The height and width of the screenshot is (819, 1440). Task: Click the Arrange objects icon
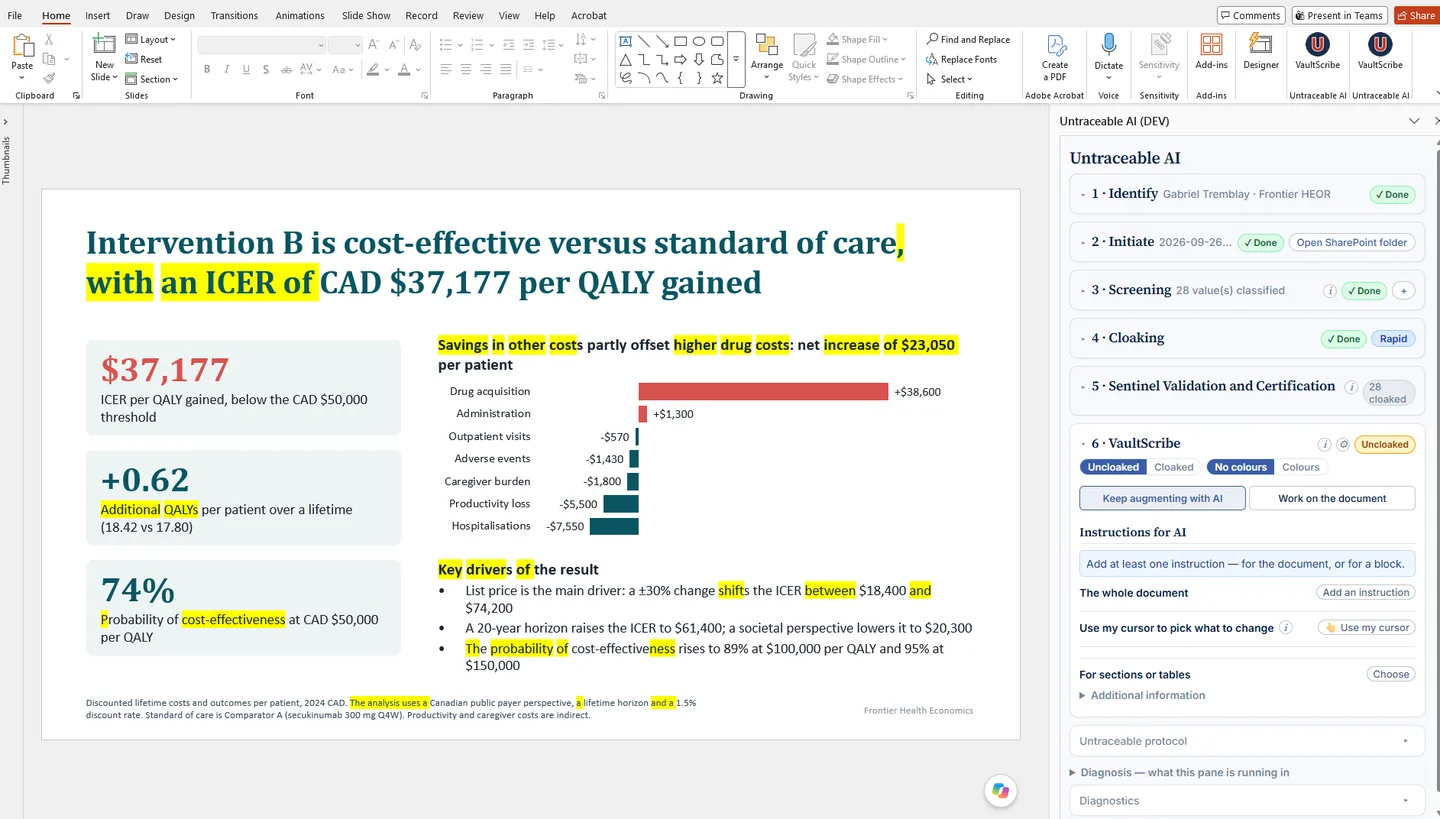click(x=767, y=45)
